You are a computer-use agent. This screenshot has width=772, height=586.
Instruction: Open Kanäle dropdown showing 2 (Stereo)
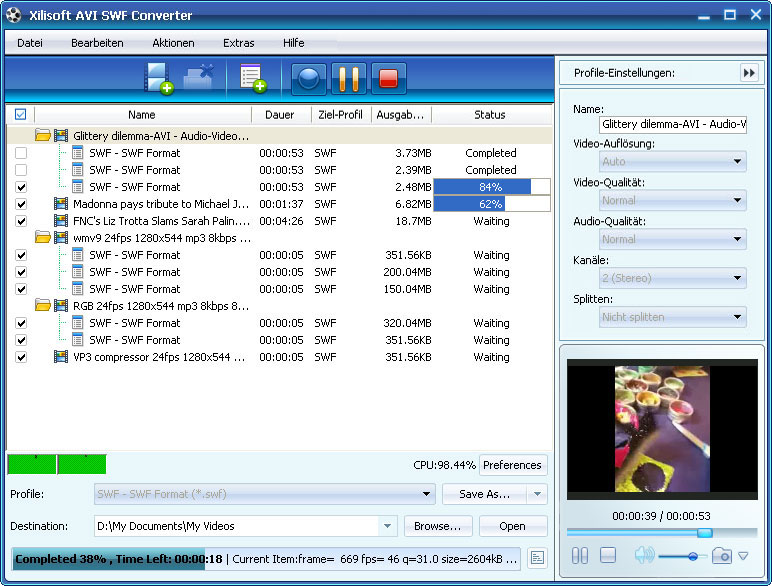click(x=673, y=278)
